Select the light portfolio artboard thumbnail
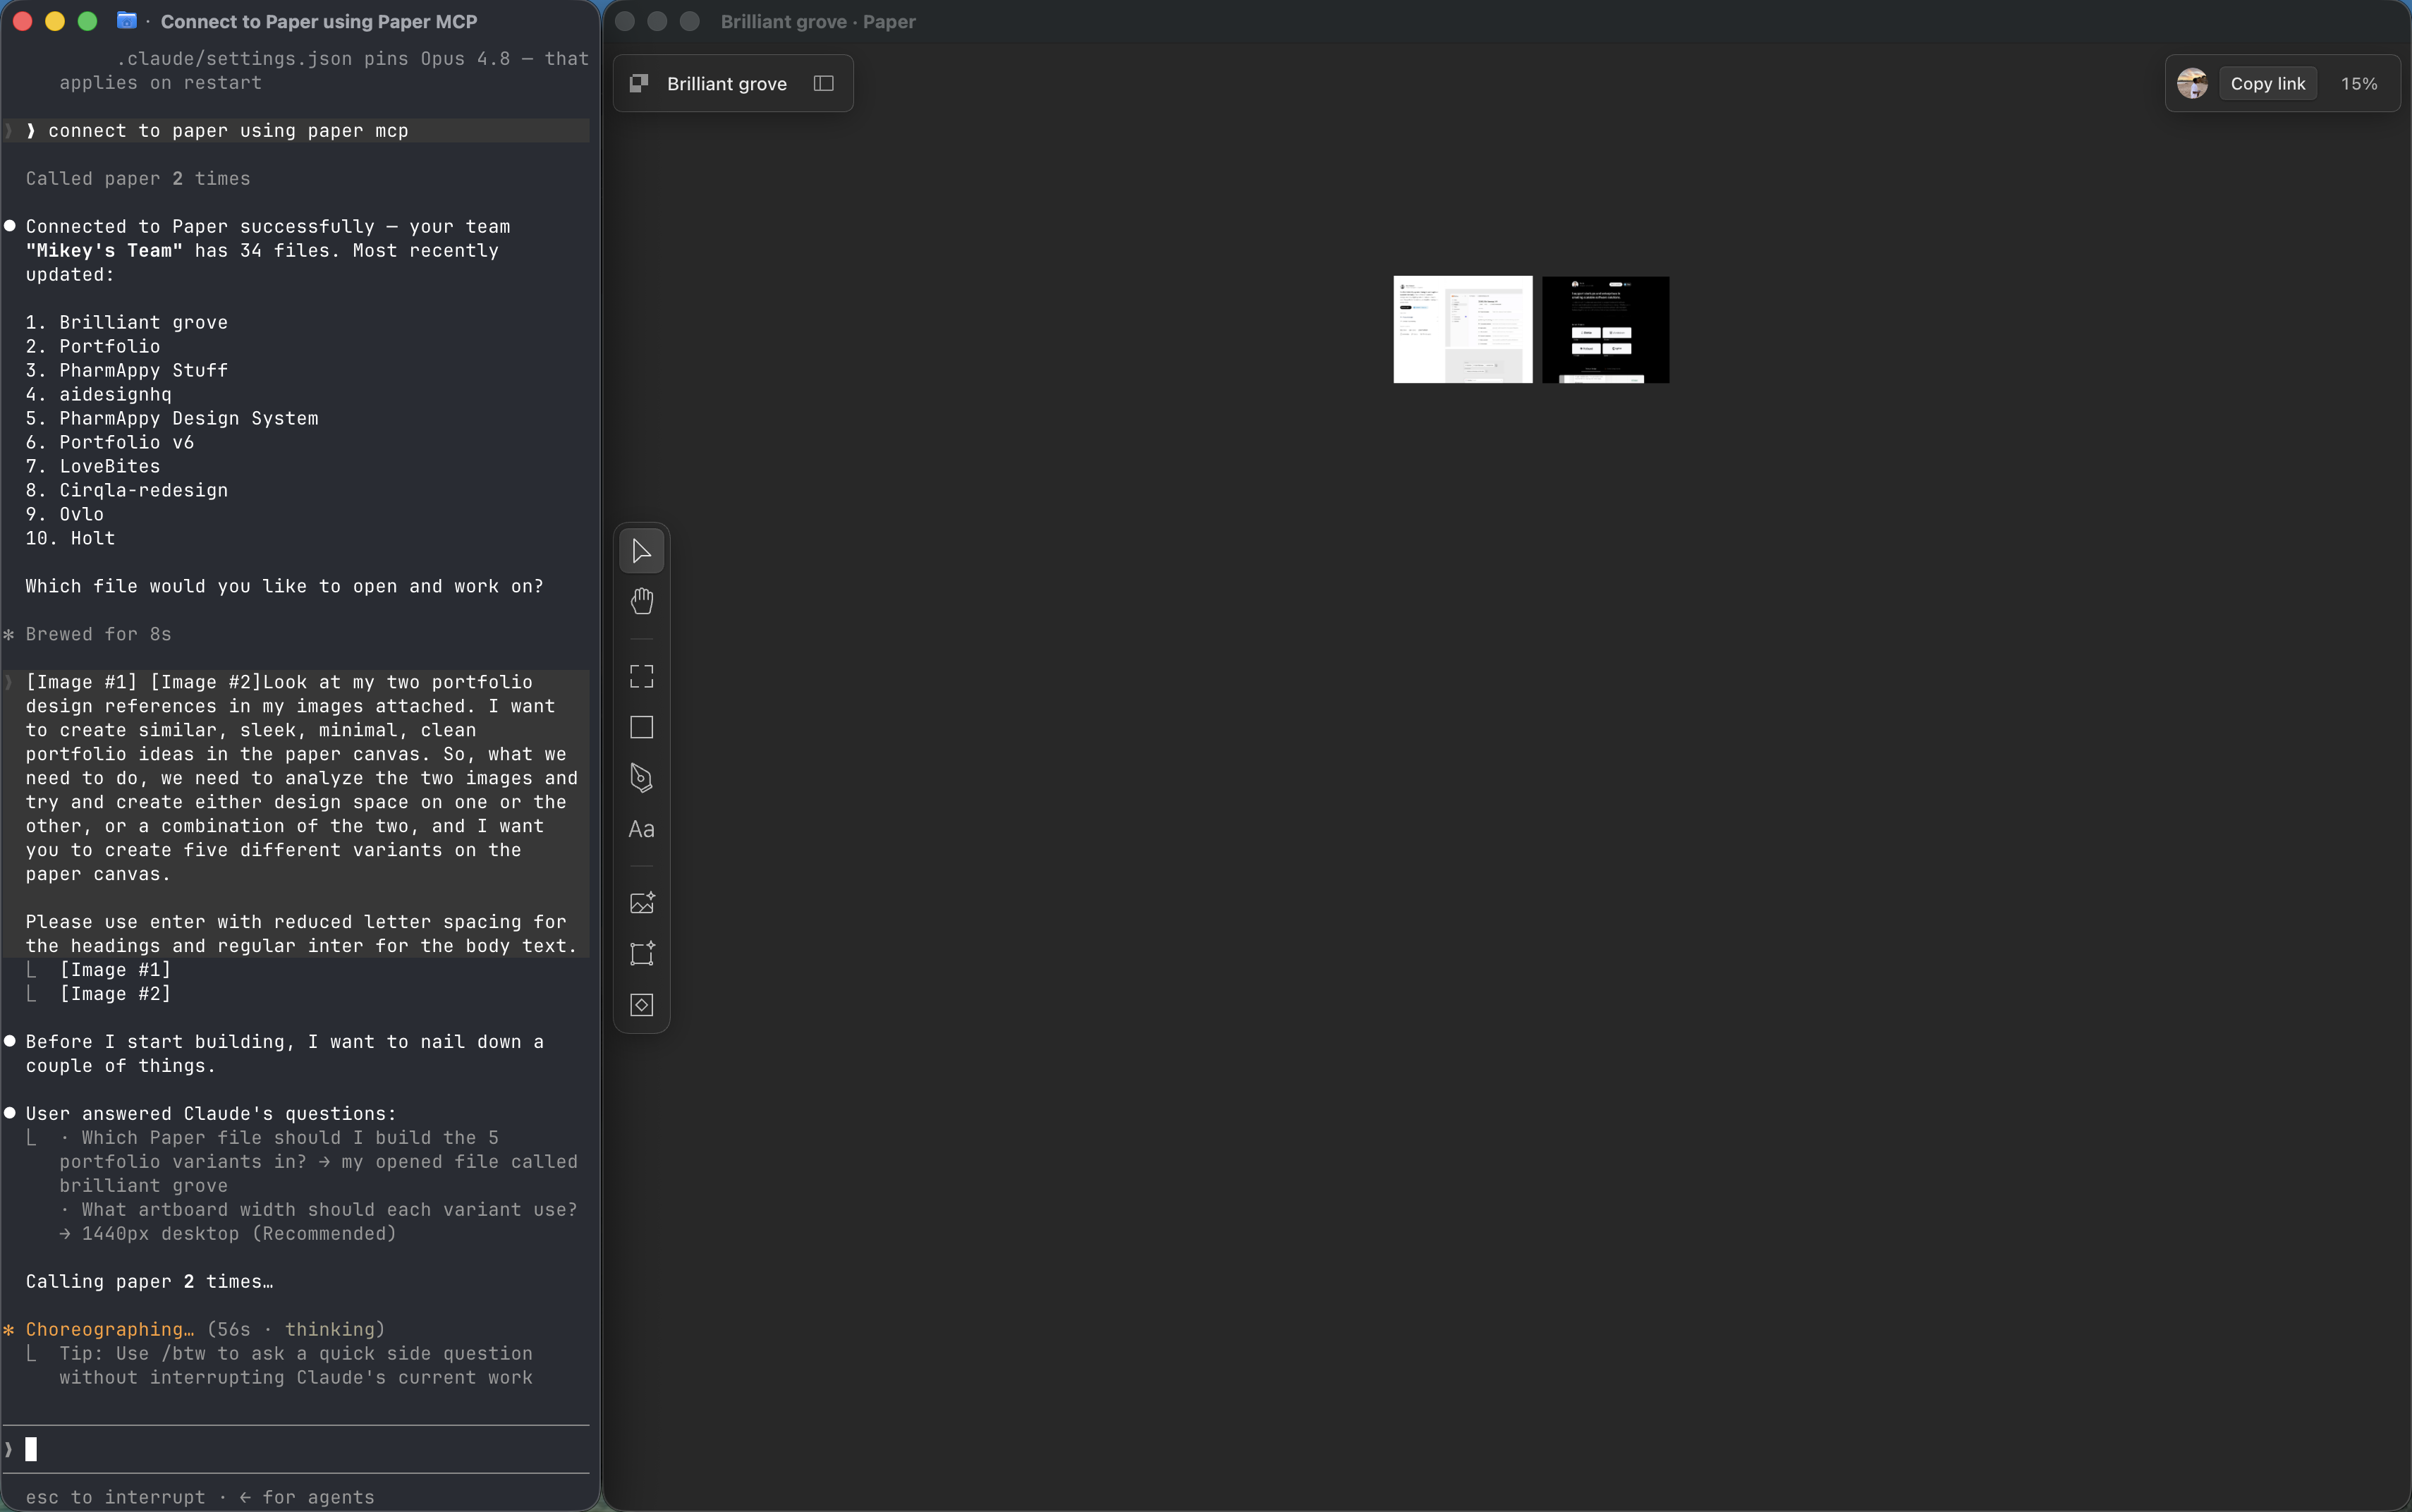2412x1512 pixels. point(1462,329)
